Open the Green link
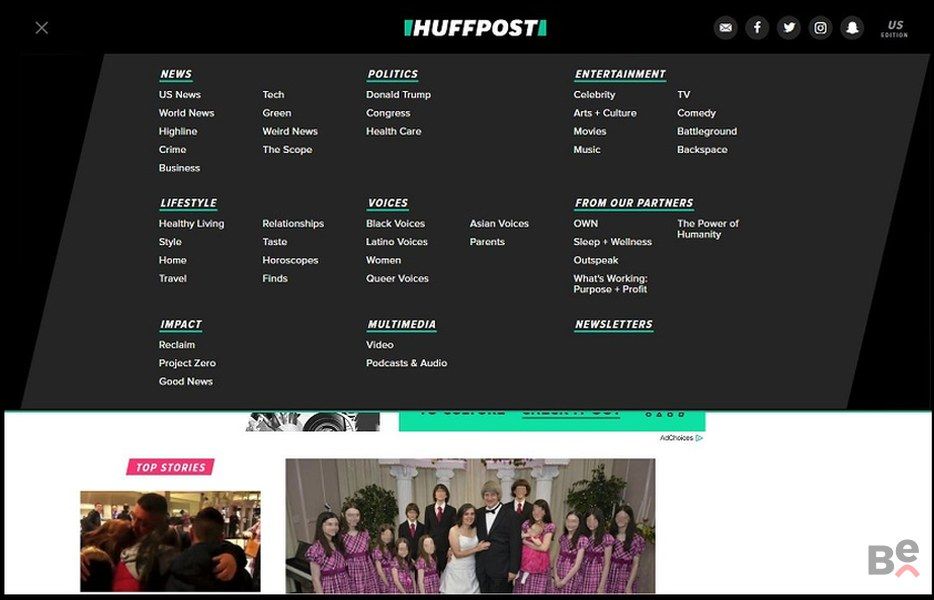The width and height of the screenshot is (934, 600). point(277,113)
